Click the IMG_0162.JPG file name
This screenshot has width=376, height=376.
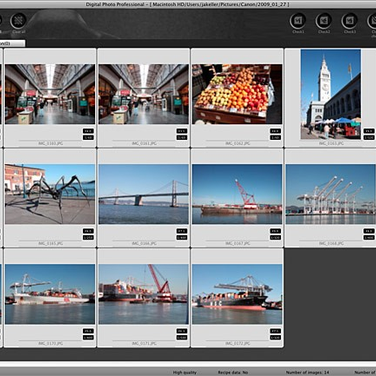[237, 144]
